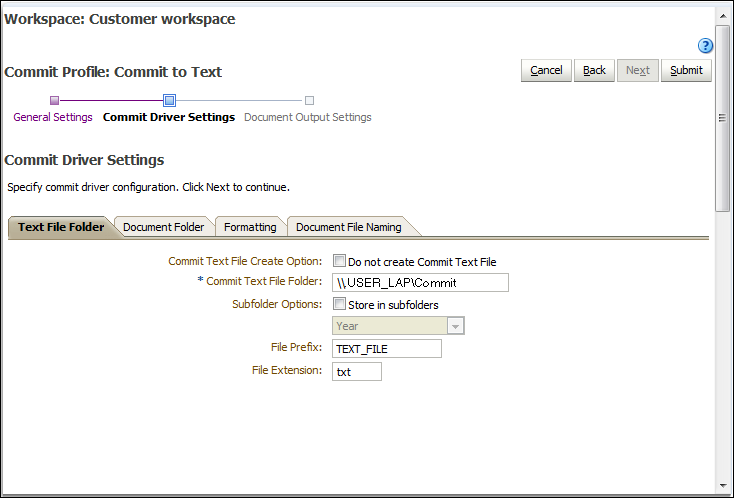Click the Commit Text File Create Option label
The height and width of the screenshot is (498, 734).
[x=245, y=261]
